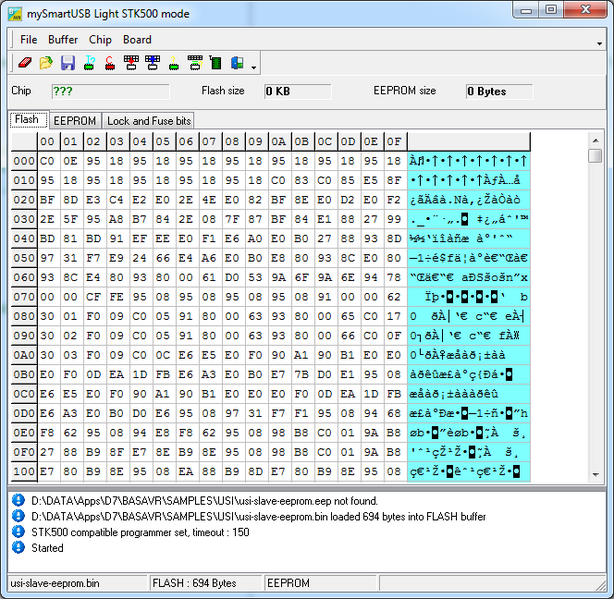Write buffer to chip (red arrow icon)
Image resolution: width=614 pixels, height=599 pixels.
click(131, 63)
